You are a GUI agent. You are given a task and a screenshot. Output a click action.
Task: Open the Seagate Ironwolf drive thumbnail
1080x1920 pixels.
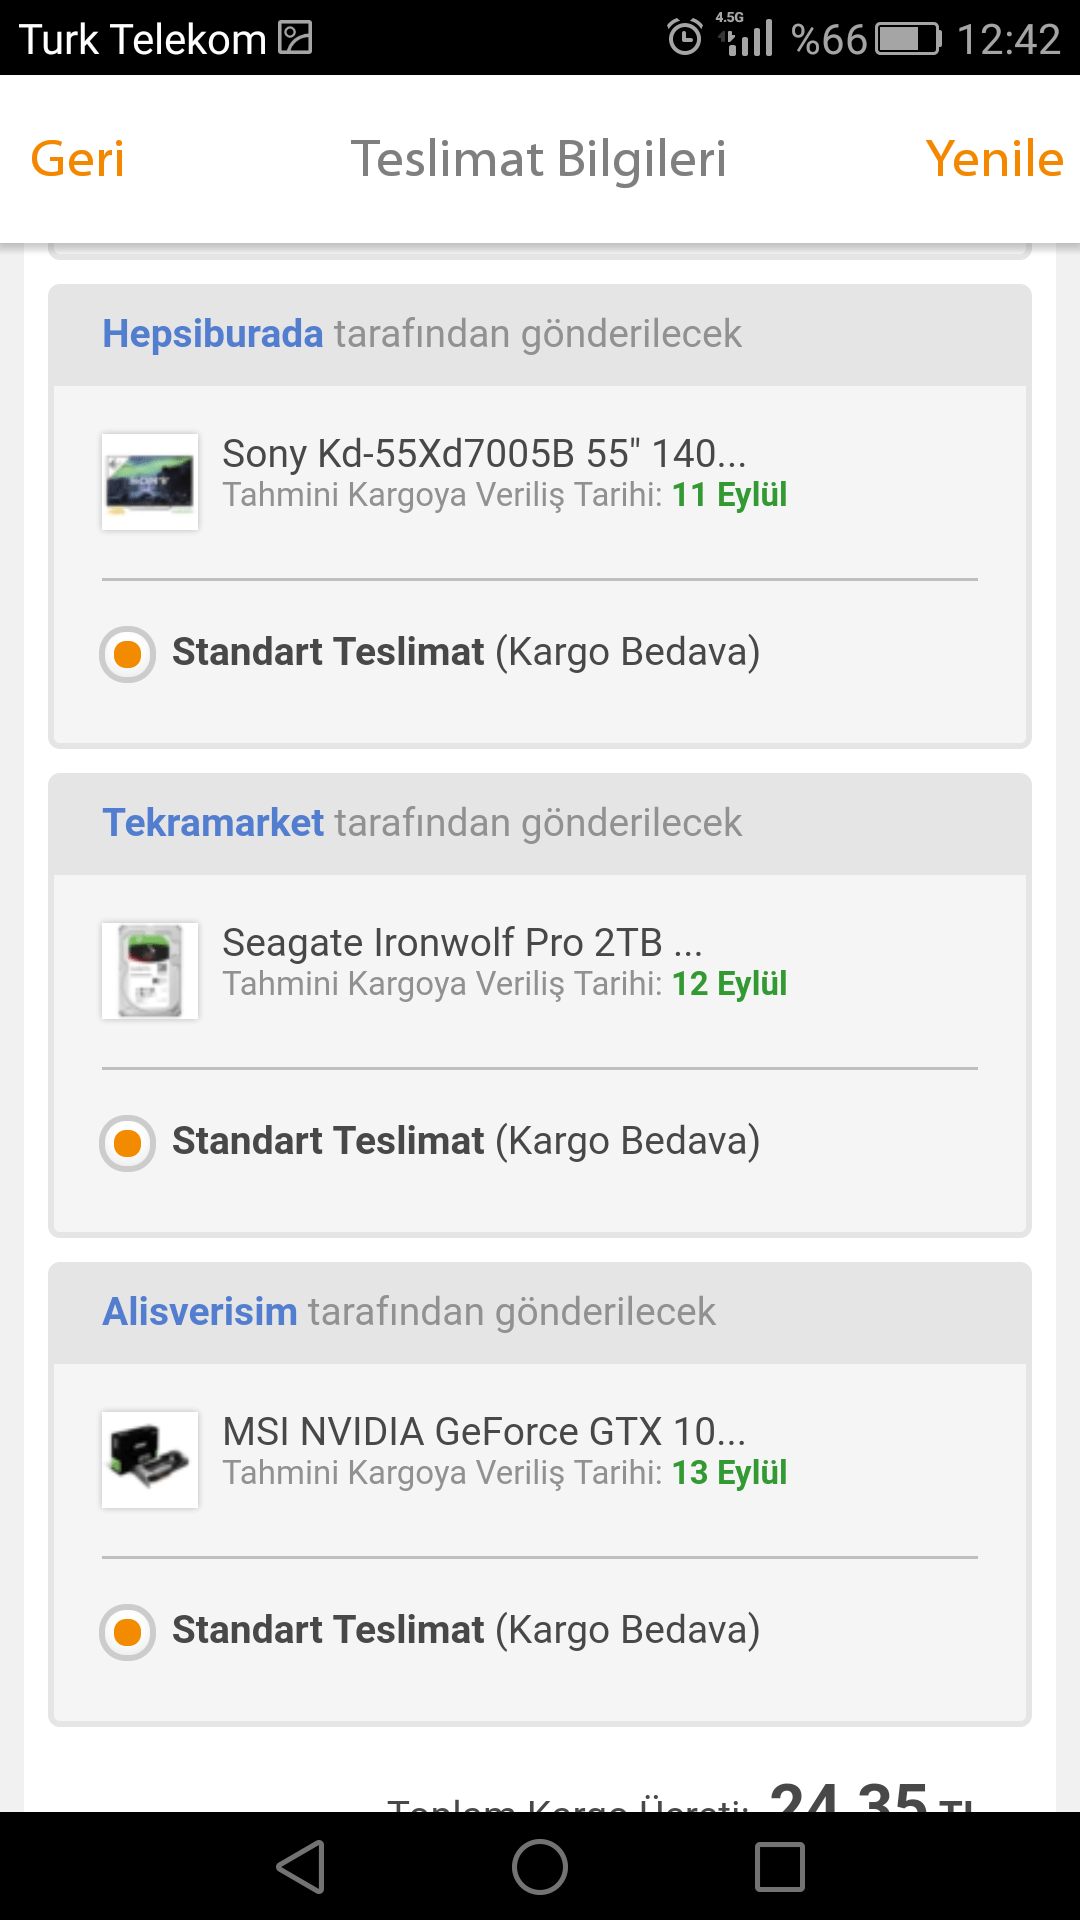(150, 970)
